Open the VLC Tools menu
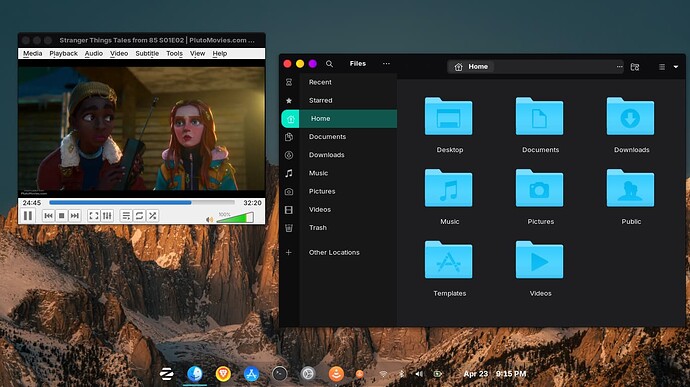This screenshot has width=690, height=387. (x=174, y=53)
